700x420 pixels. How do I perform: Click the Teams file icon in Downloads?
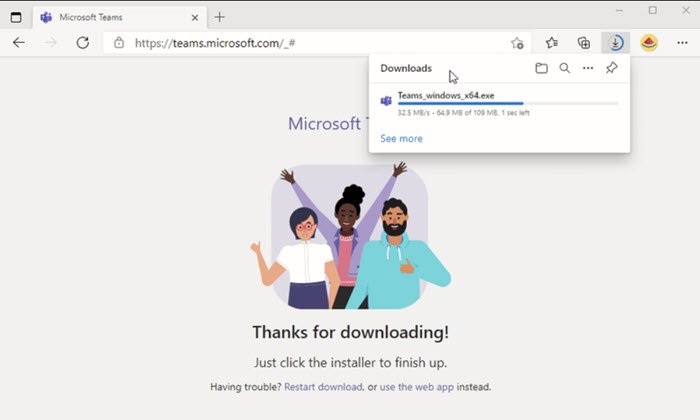click(x=386, y=101)
